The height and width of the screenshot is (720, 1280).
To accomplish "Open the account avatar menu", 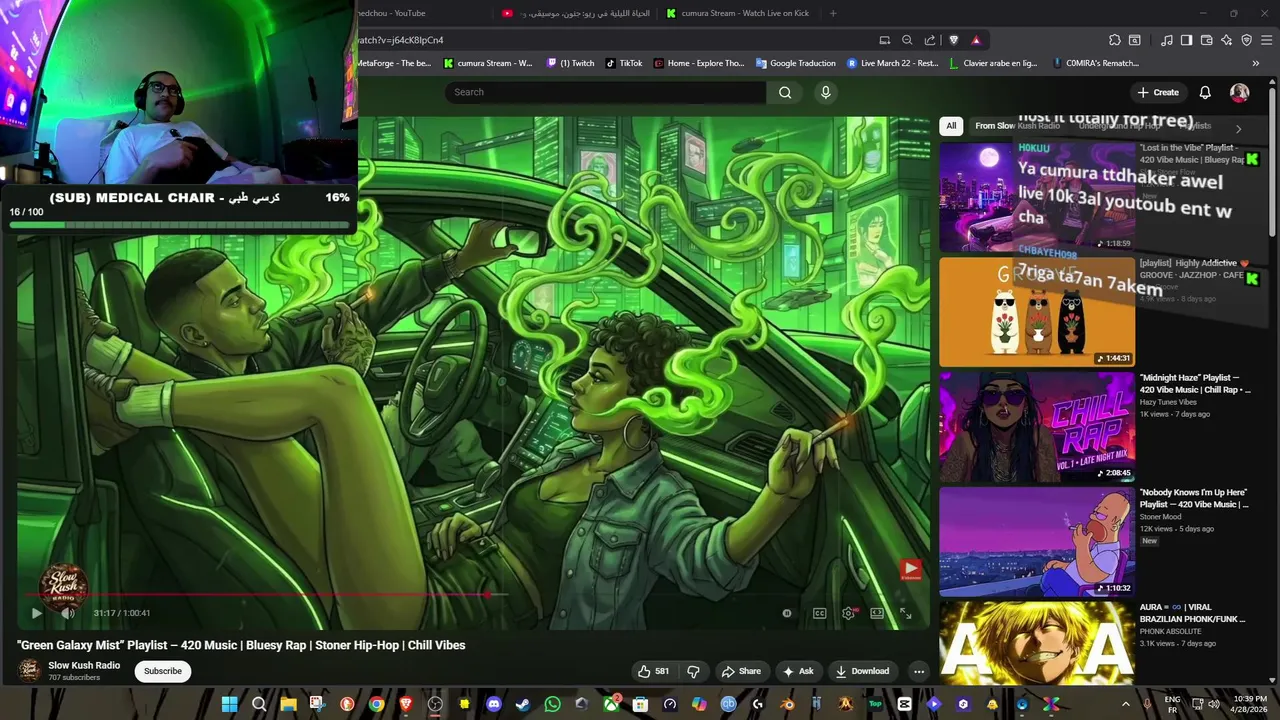I will coord(1240,92).
